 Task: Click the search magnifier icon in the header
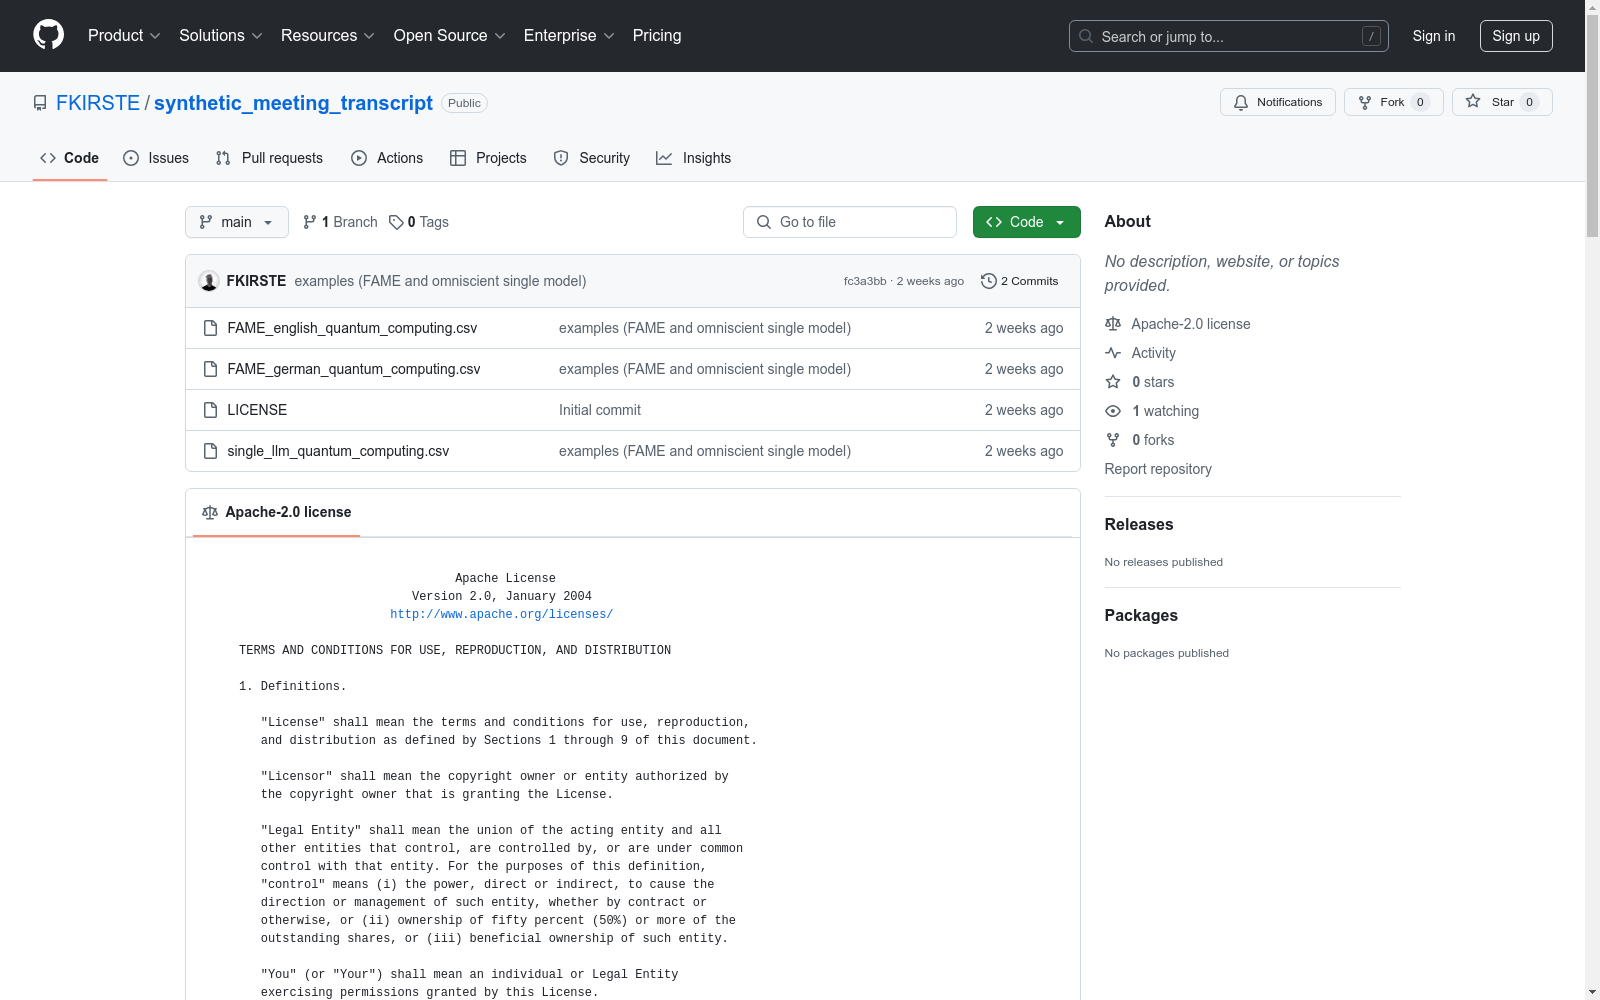click(1086, 36)
